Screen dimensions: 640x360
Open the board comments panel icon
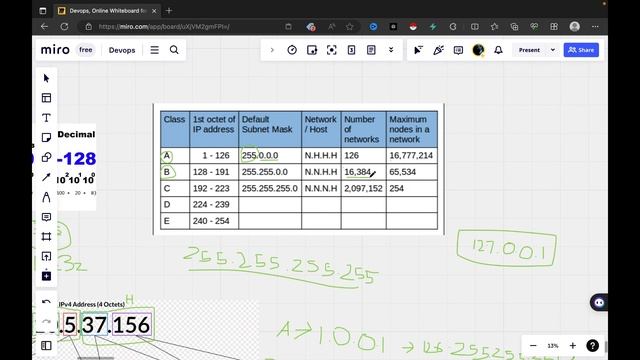(x=458, y=50)
